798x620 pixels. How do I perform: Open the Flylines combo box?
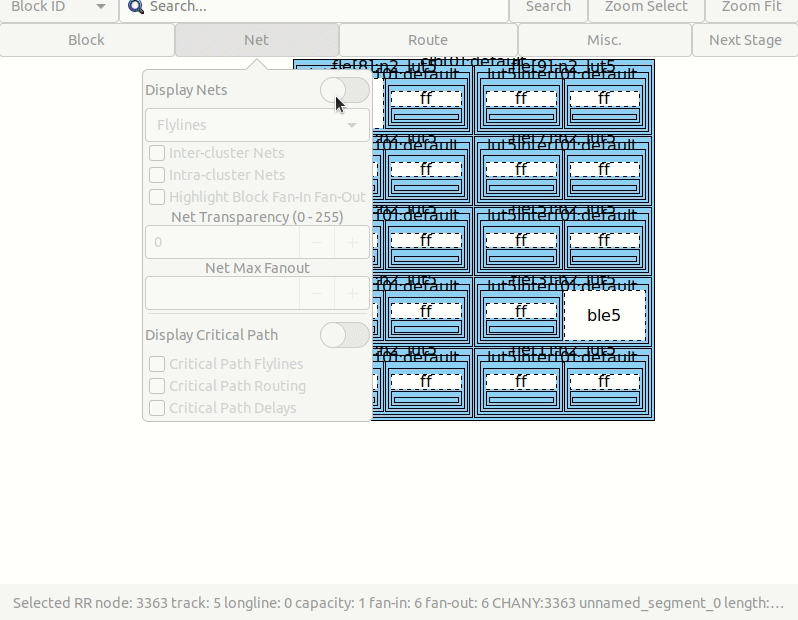pos(257,125)
